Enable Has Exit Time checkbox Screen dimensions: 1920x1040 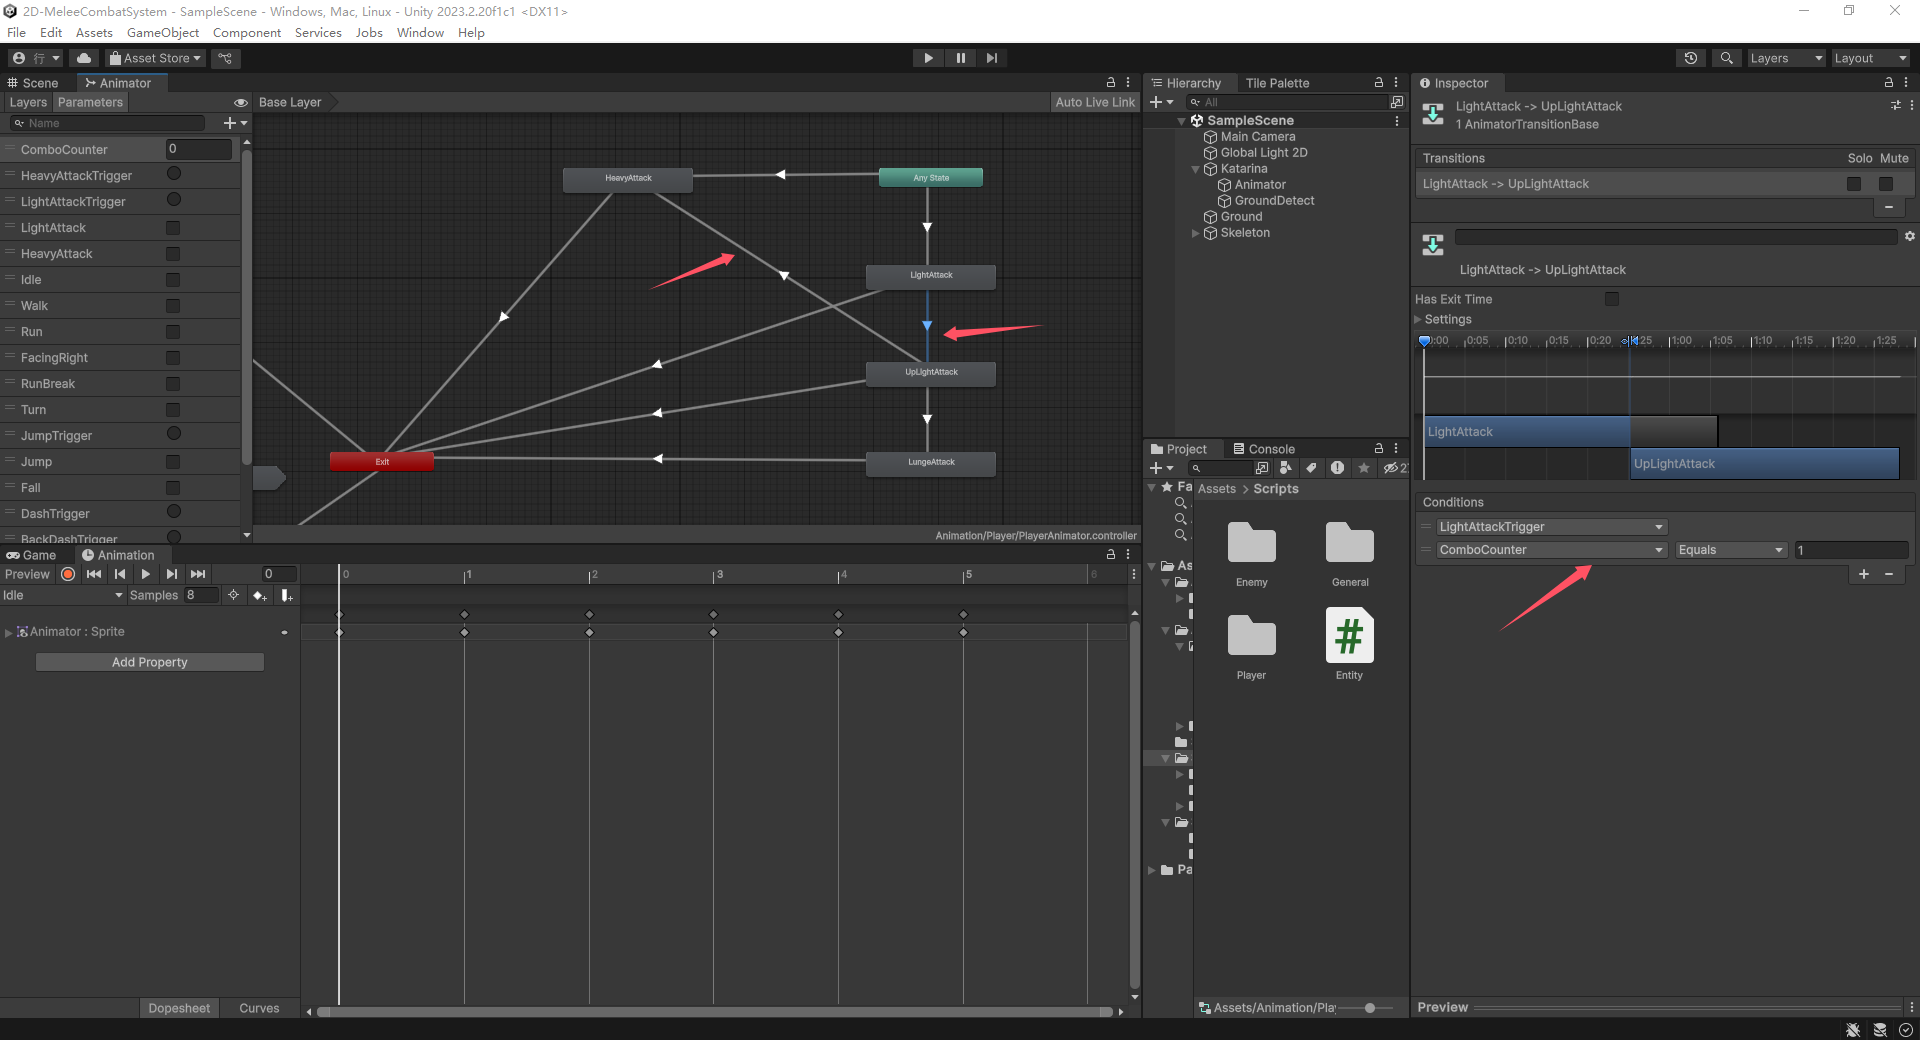point(1612,299)
